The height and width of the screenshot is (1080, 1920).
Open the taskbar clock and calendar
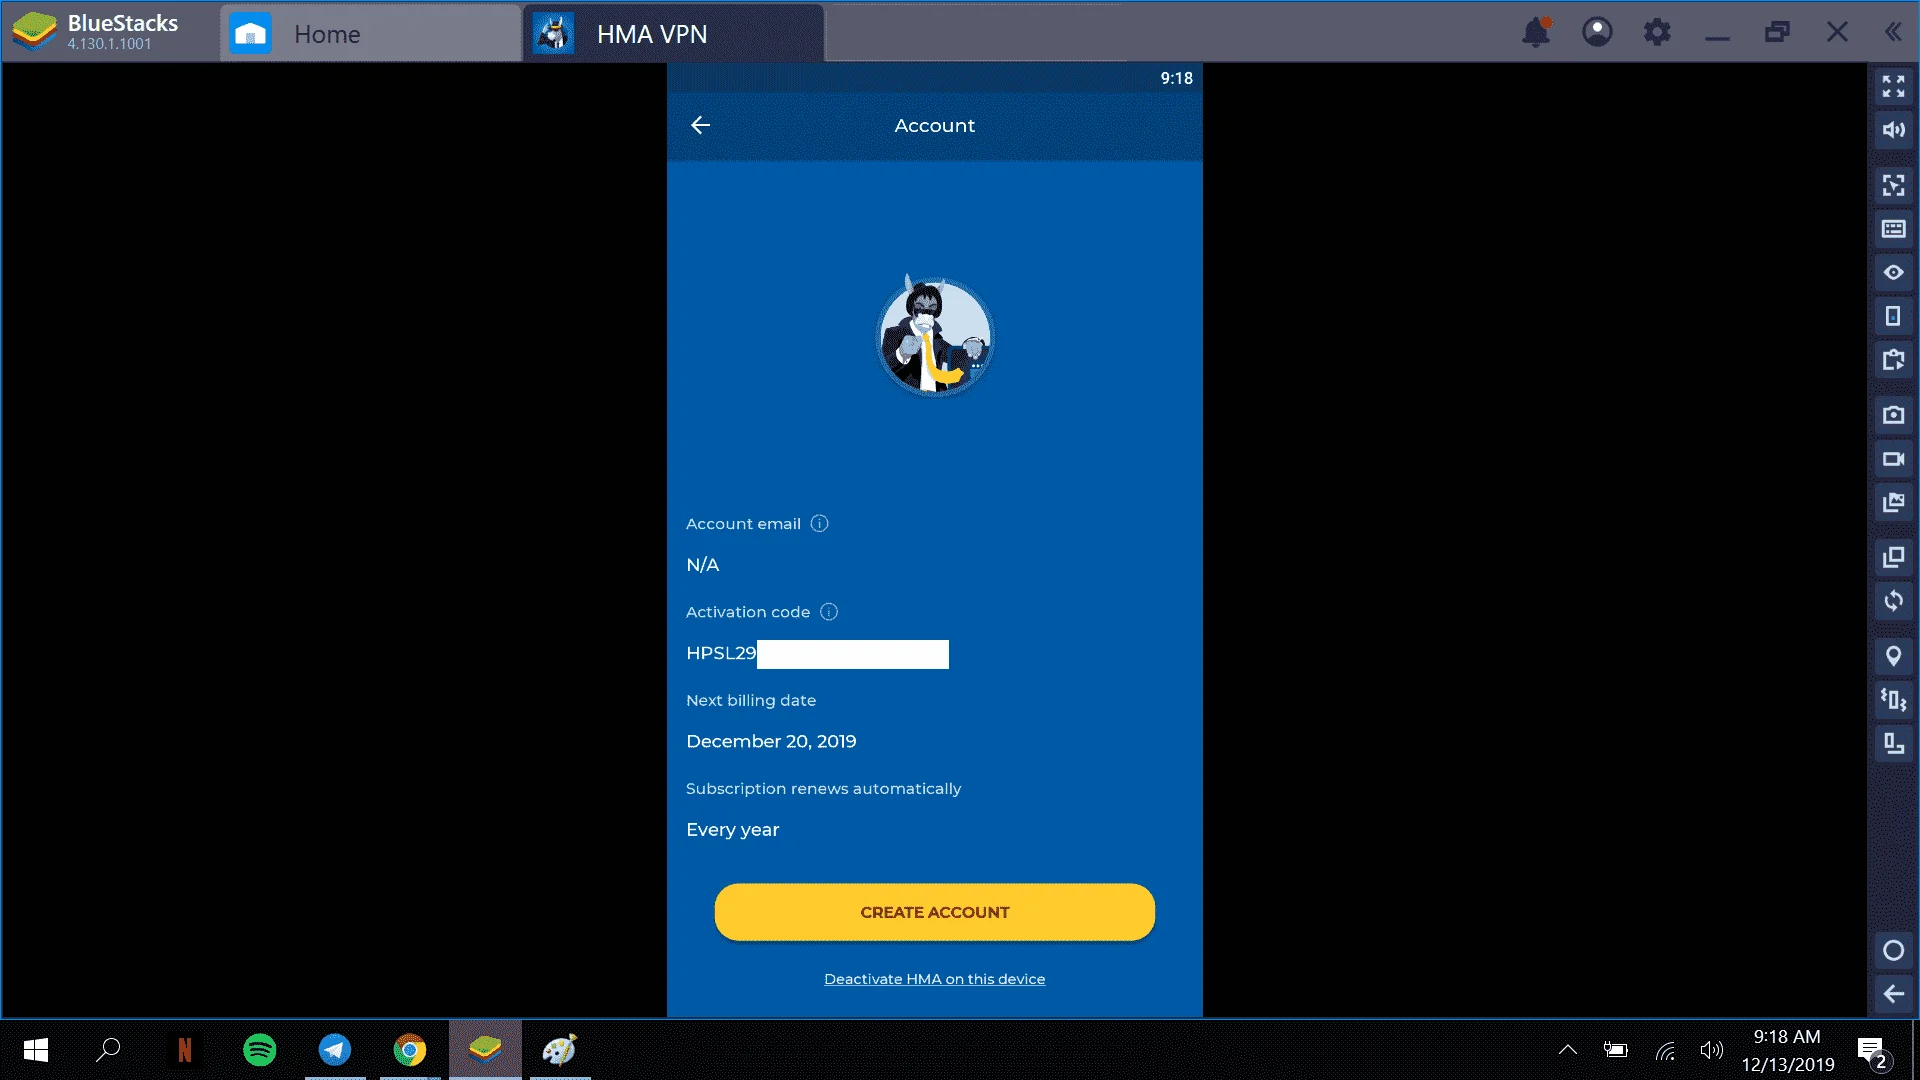coord(1788,1050)
